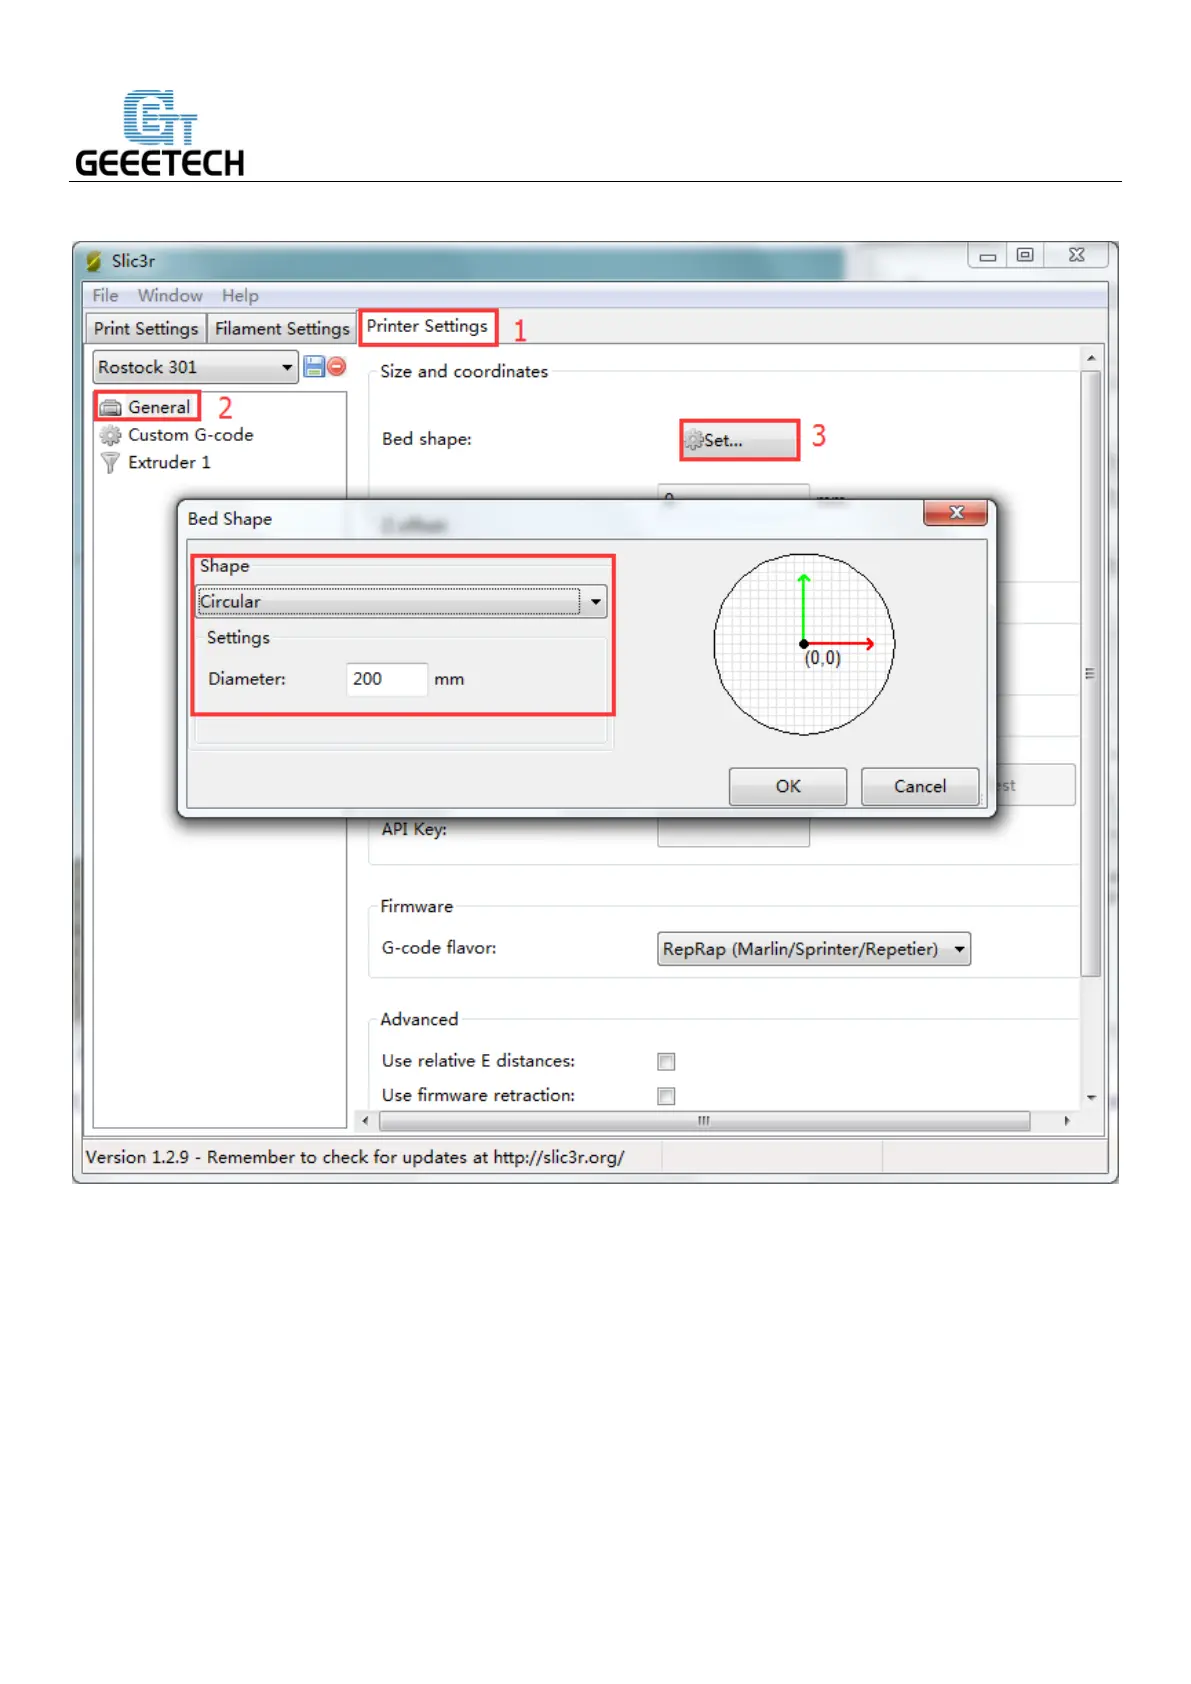Open the Rostock 301 preset dropdown
Image resolution: width=1191 pixels, height=1684 pixels.
[195, 367]
